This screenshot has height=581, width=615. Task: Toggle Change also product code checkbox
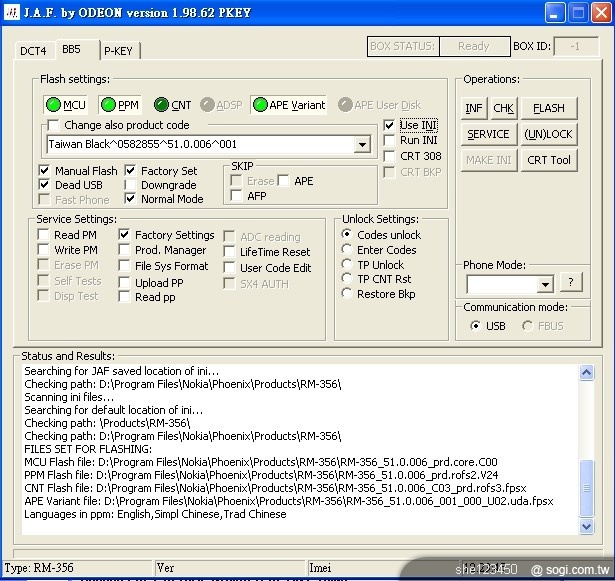[53, 125]
